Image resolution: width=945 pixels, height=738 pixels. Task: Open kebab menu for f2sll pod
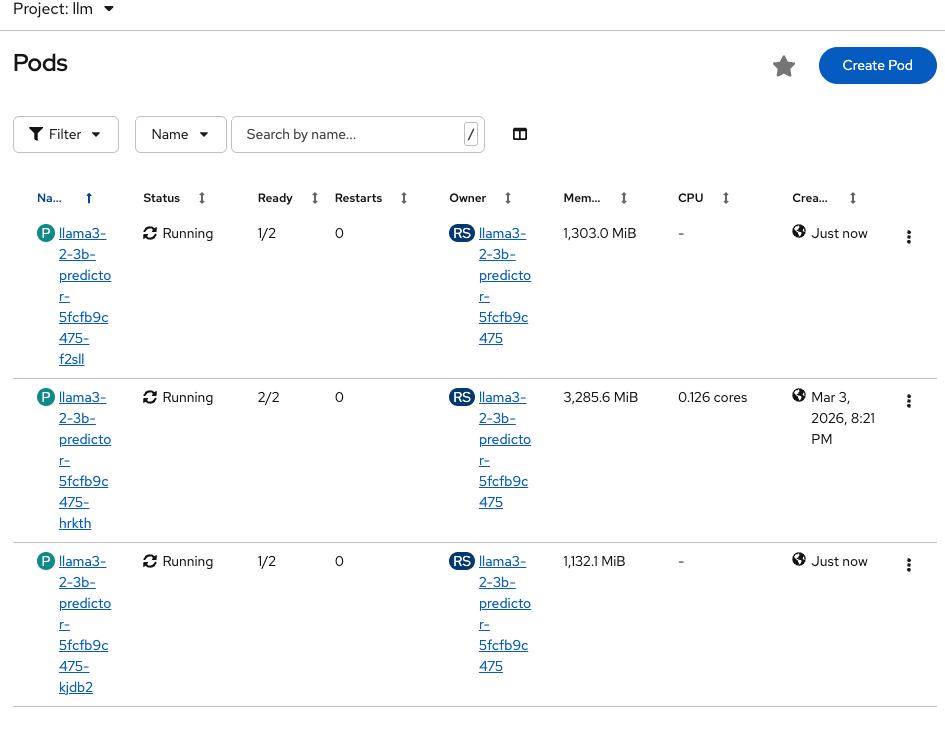908,237
